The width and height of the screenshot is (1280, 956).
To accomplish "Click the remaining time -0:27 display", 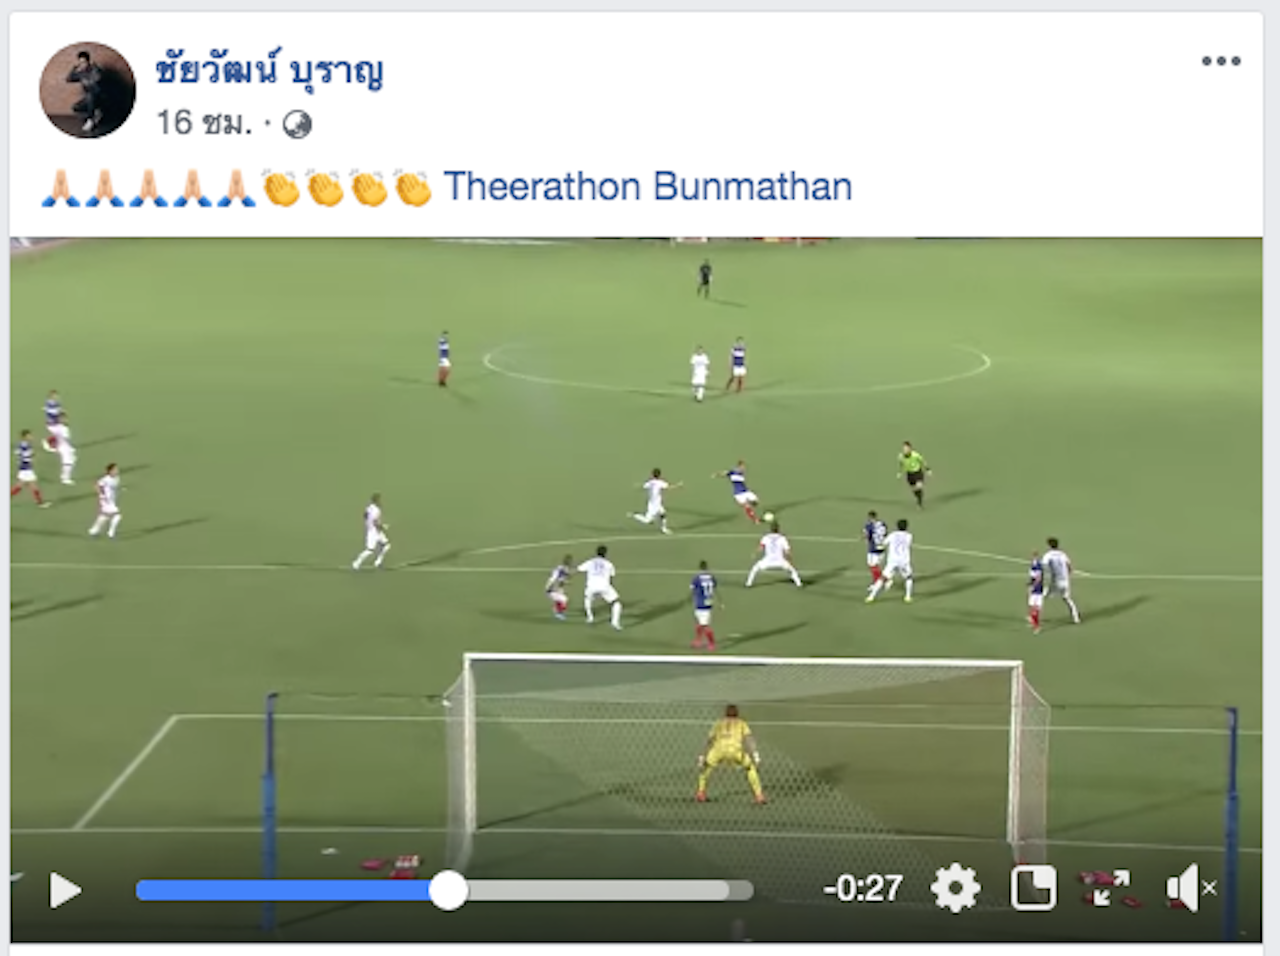I will point(862,888).
